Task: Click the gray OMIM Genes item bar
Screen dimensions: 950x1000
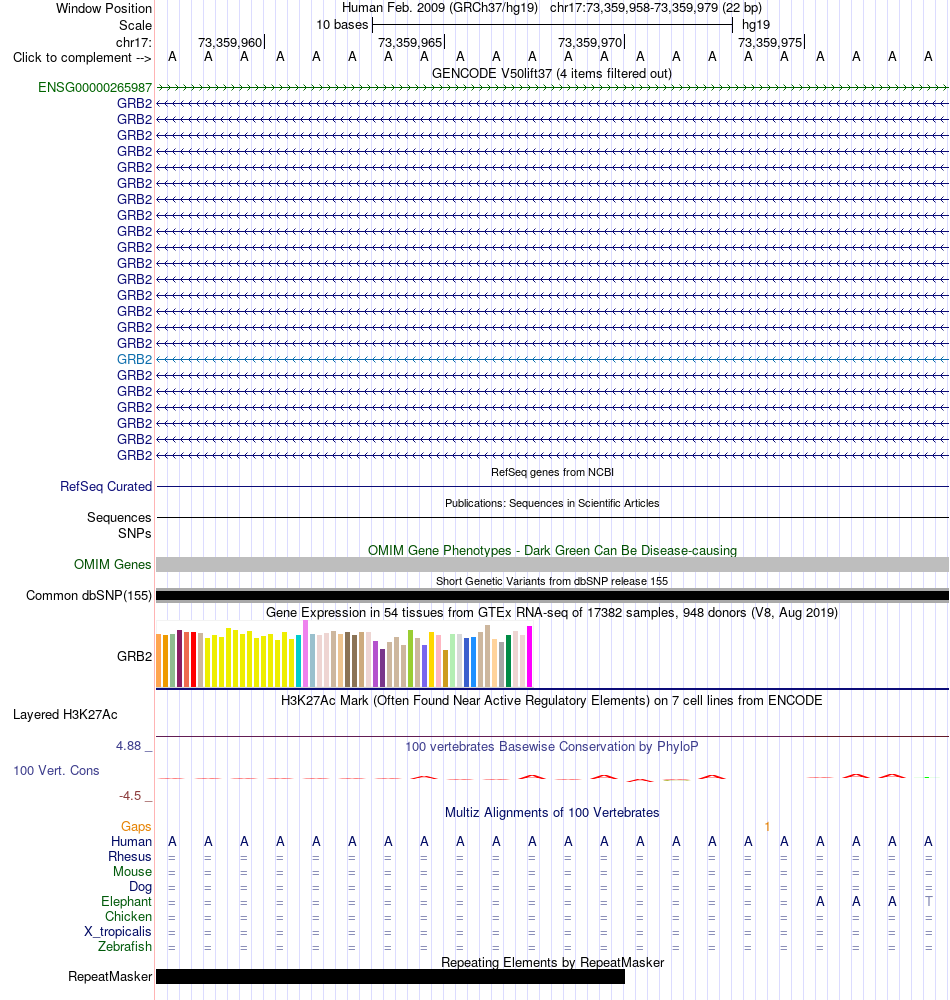Action: point(552,564)
